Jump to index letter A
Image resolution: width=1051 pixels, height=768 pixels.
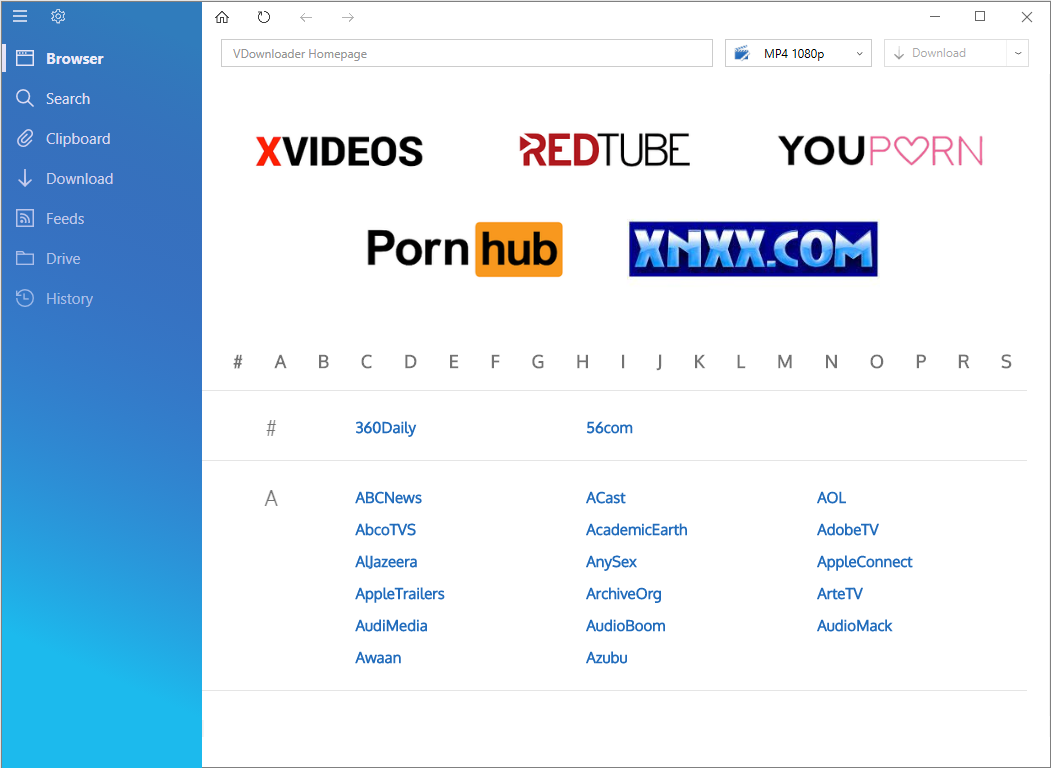tap(280, 363)
